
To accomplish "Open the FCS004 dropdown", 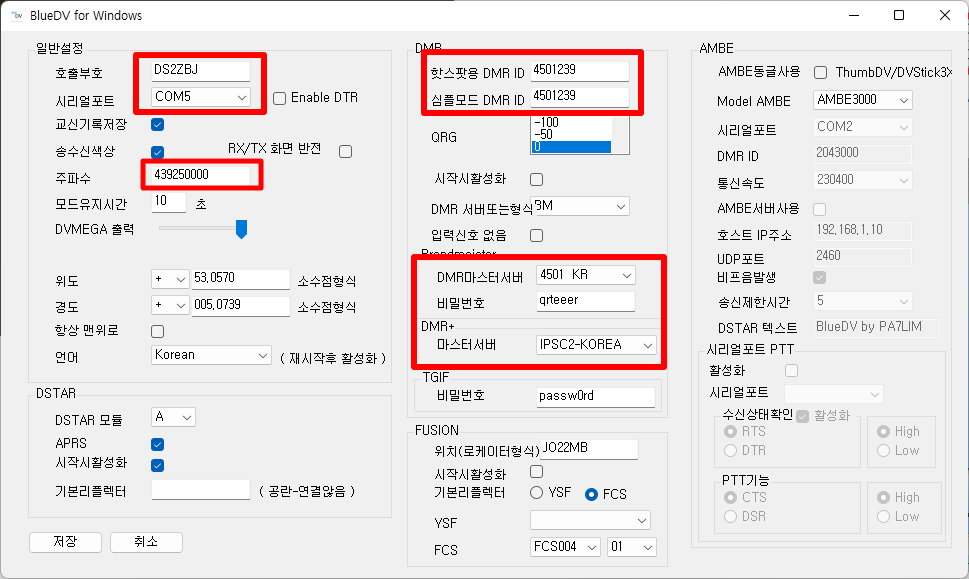I will (x=565, y=547).
